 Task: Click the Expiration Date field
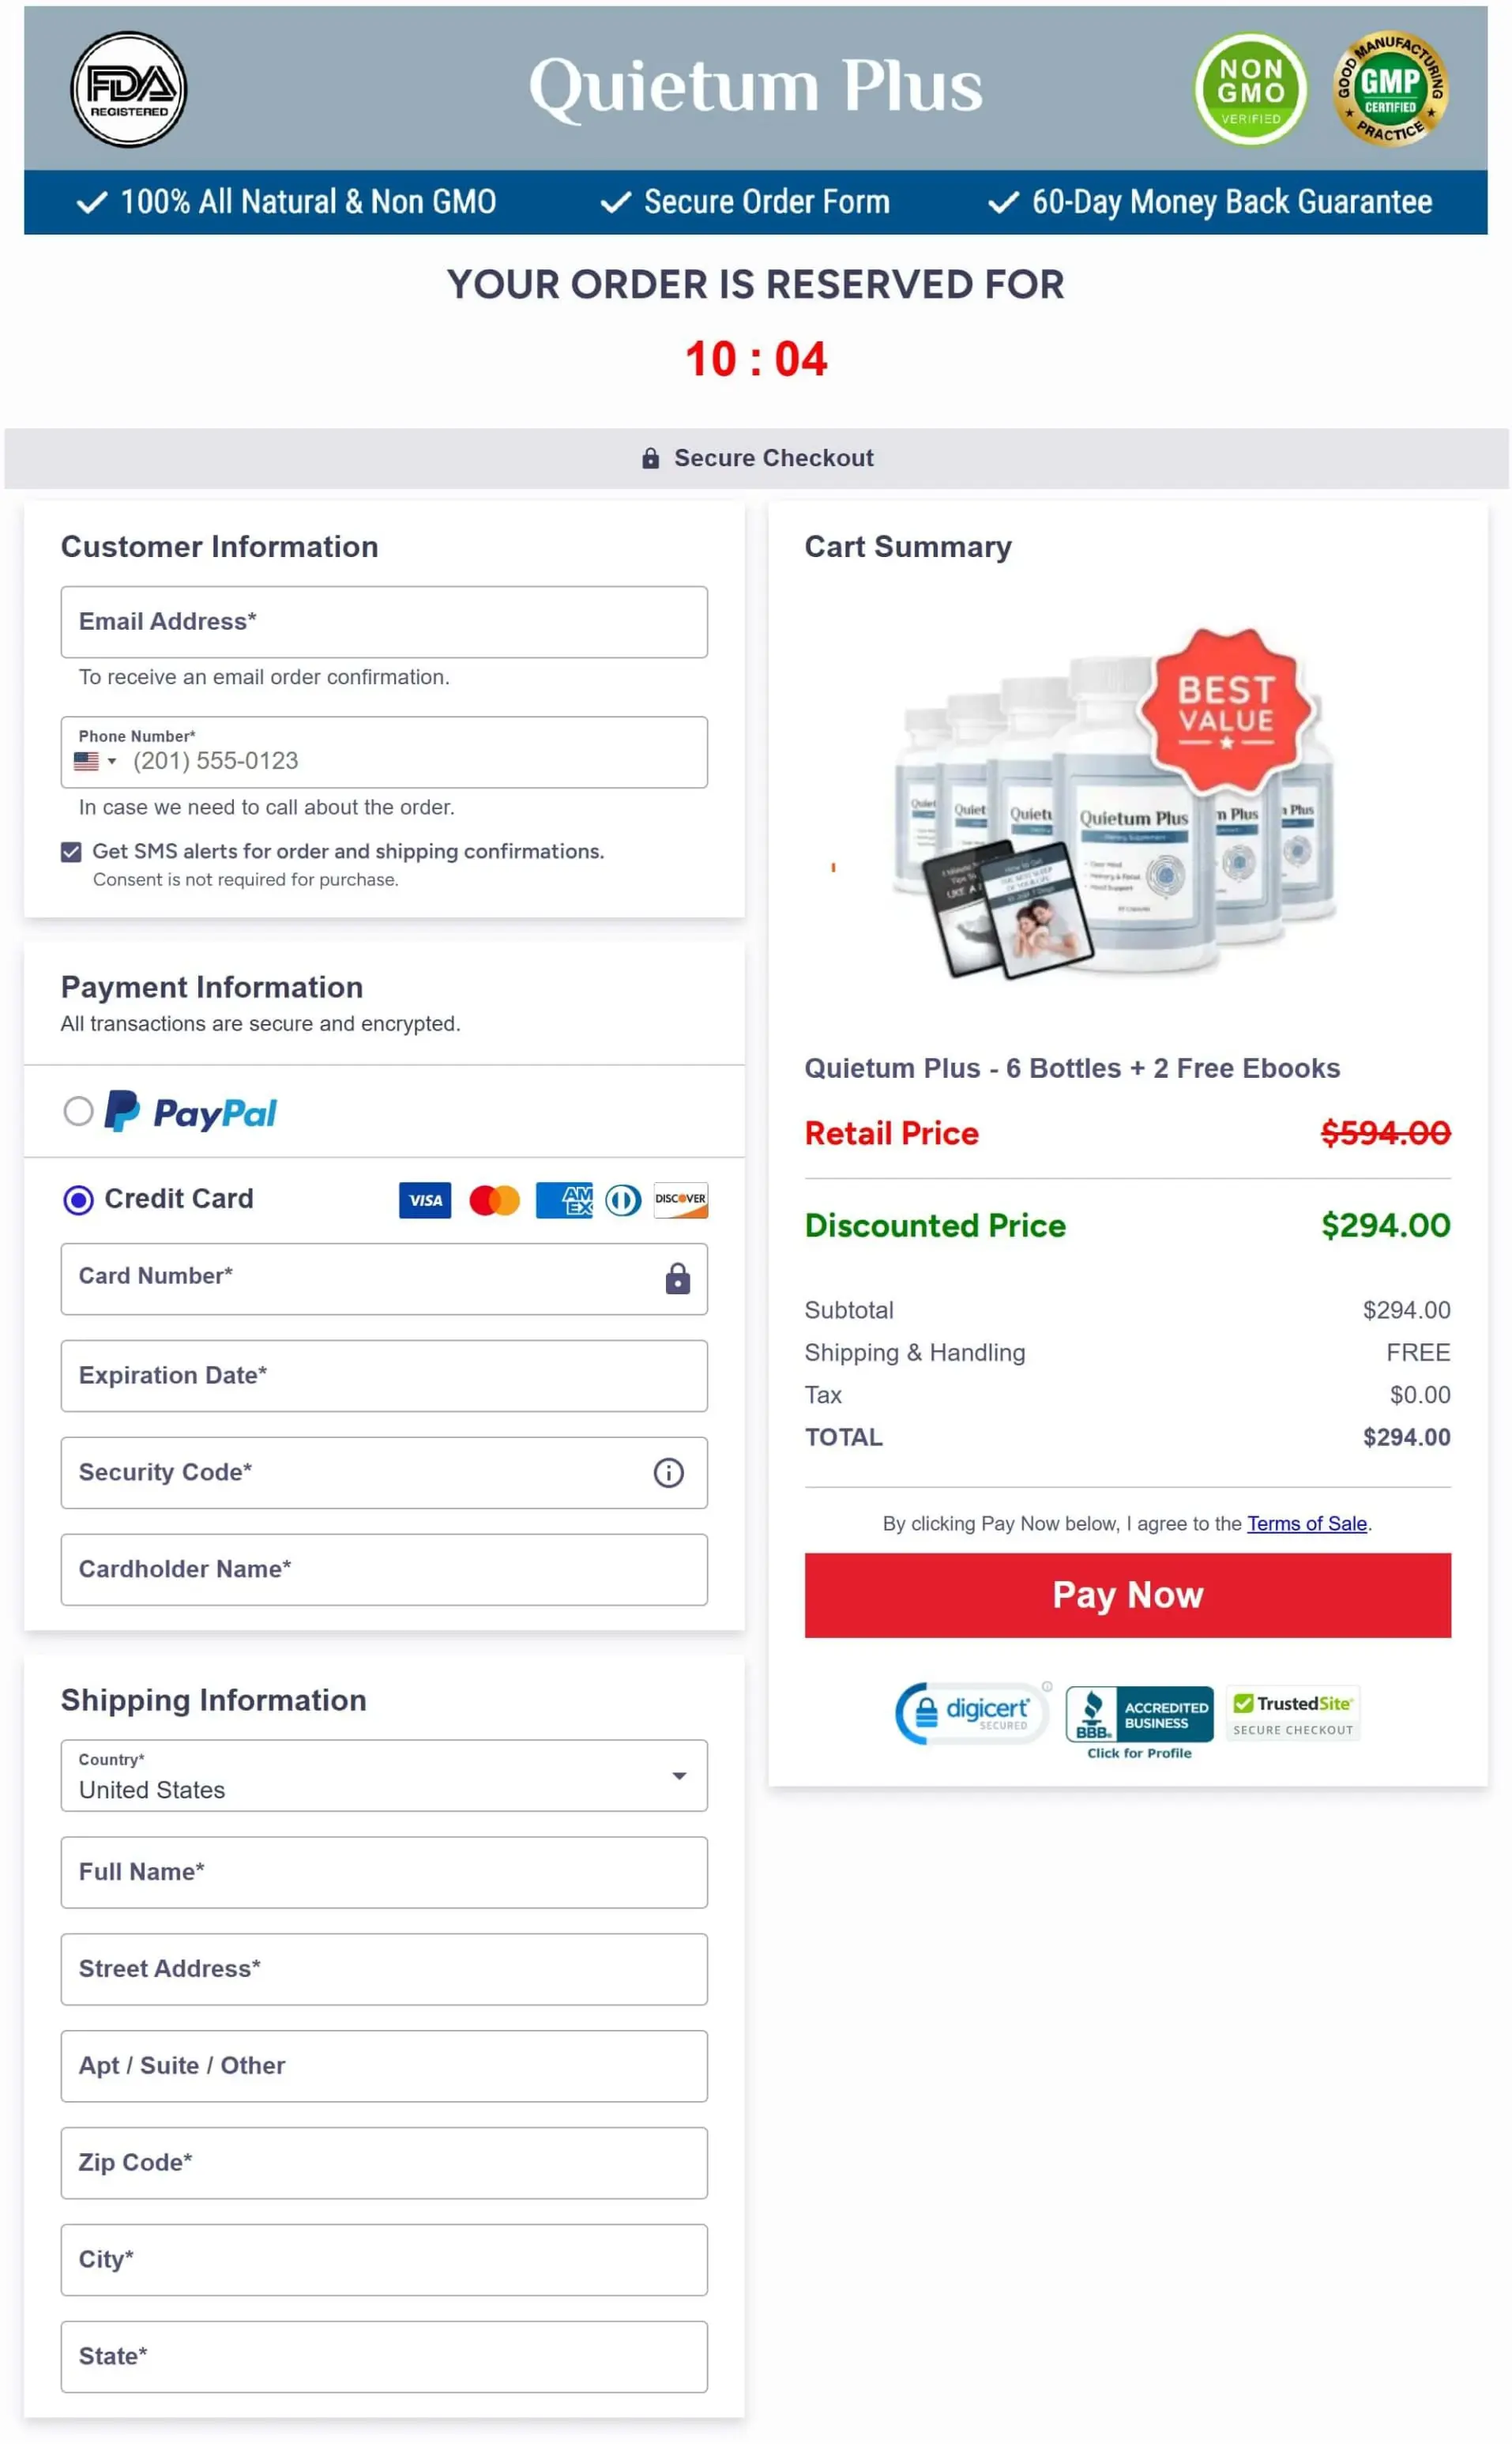click(x=384, y=1375)
